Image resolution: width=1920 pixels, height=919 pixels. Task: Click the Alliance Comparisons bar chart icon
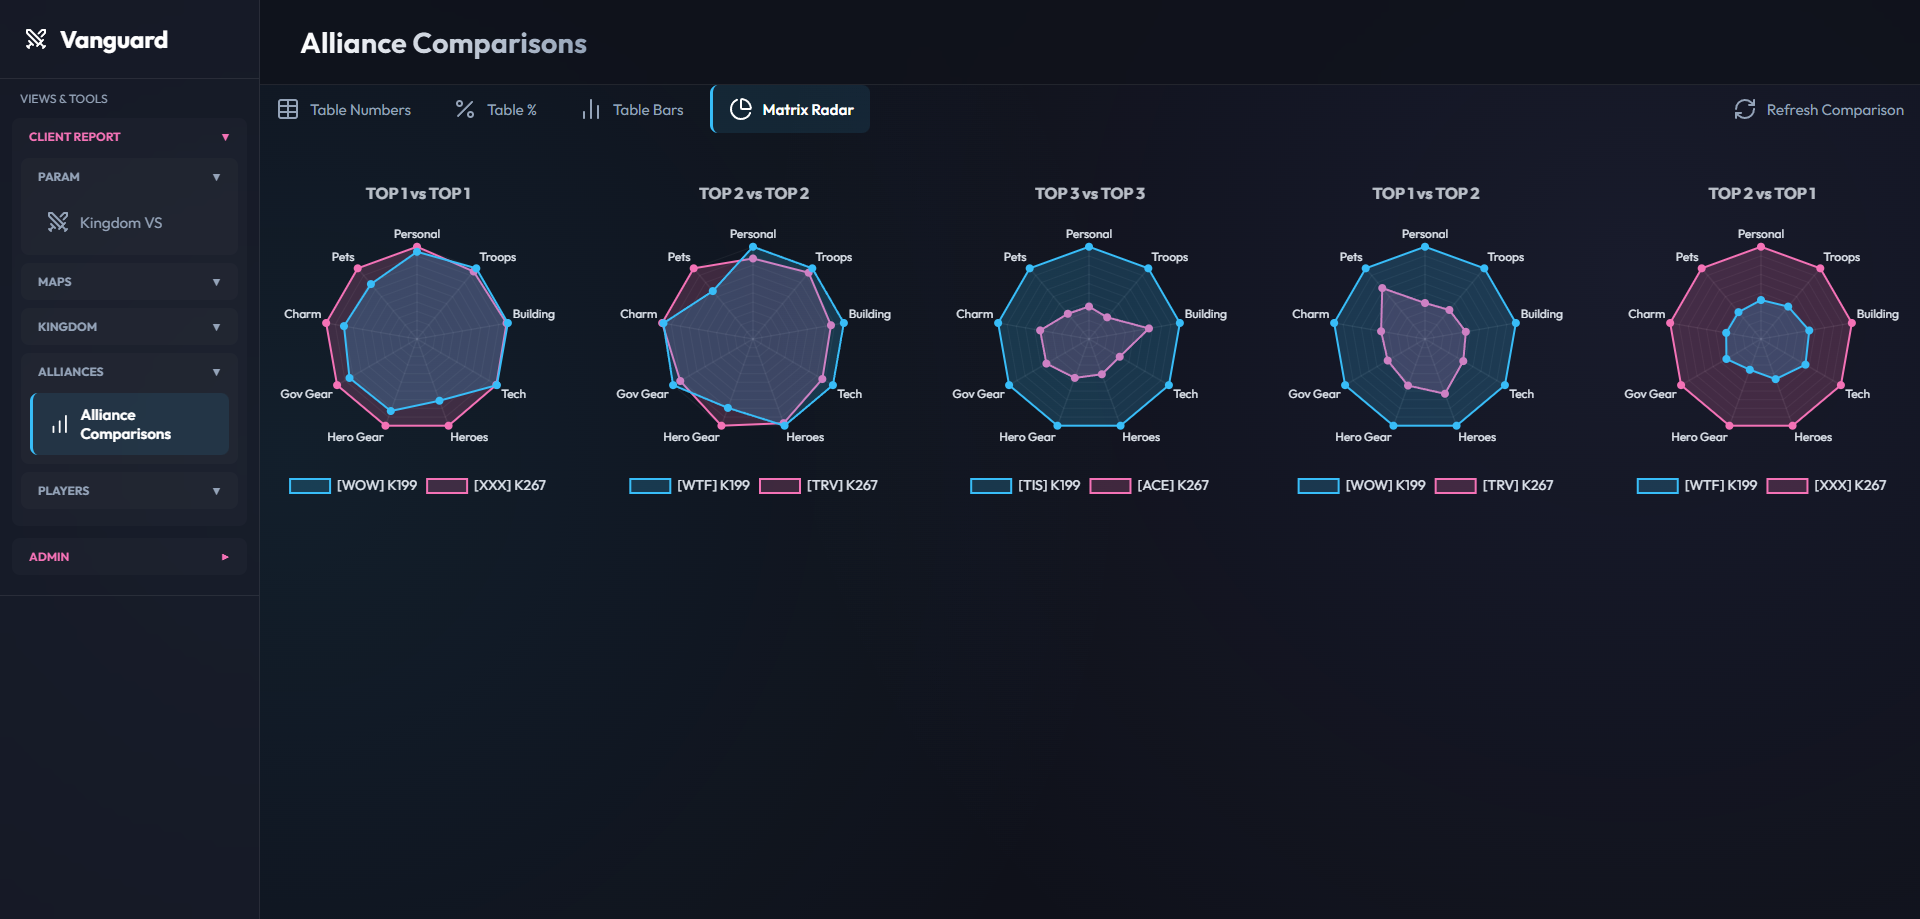coord(60,424)
